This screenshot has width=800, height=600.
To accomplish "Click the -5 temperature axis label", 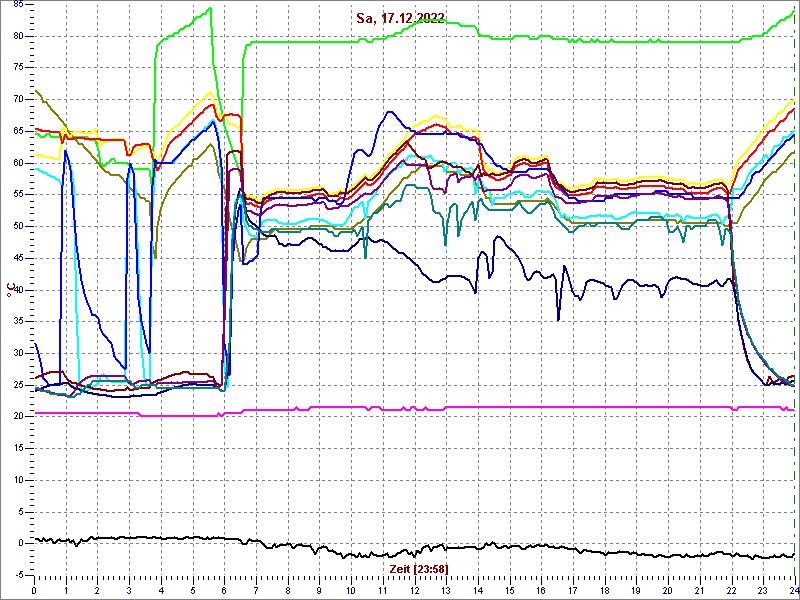I will coord(19,574).
